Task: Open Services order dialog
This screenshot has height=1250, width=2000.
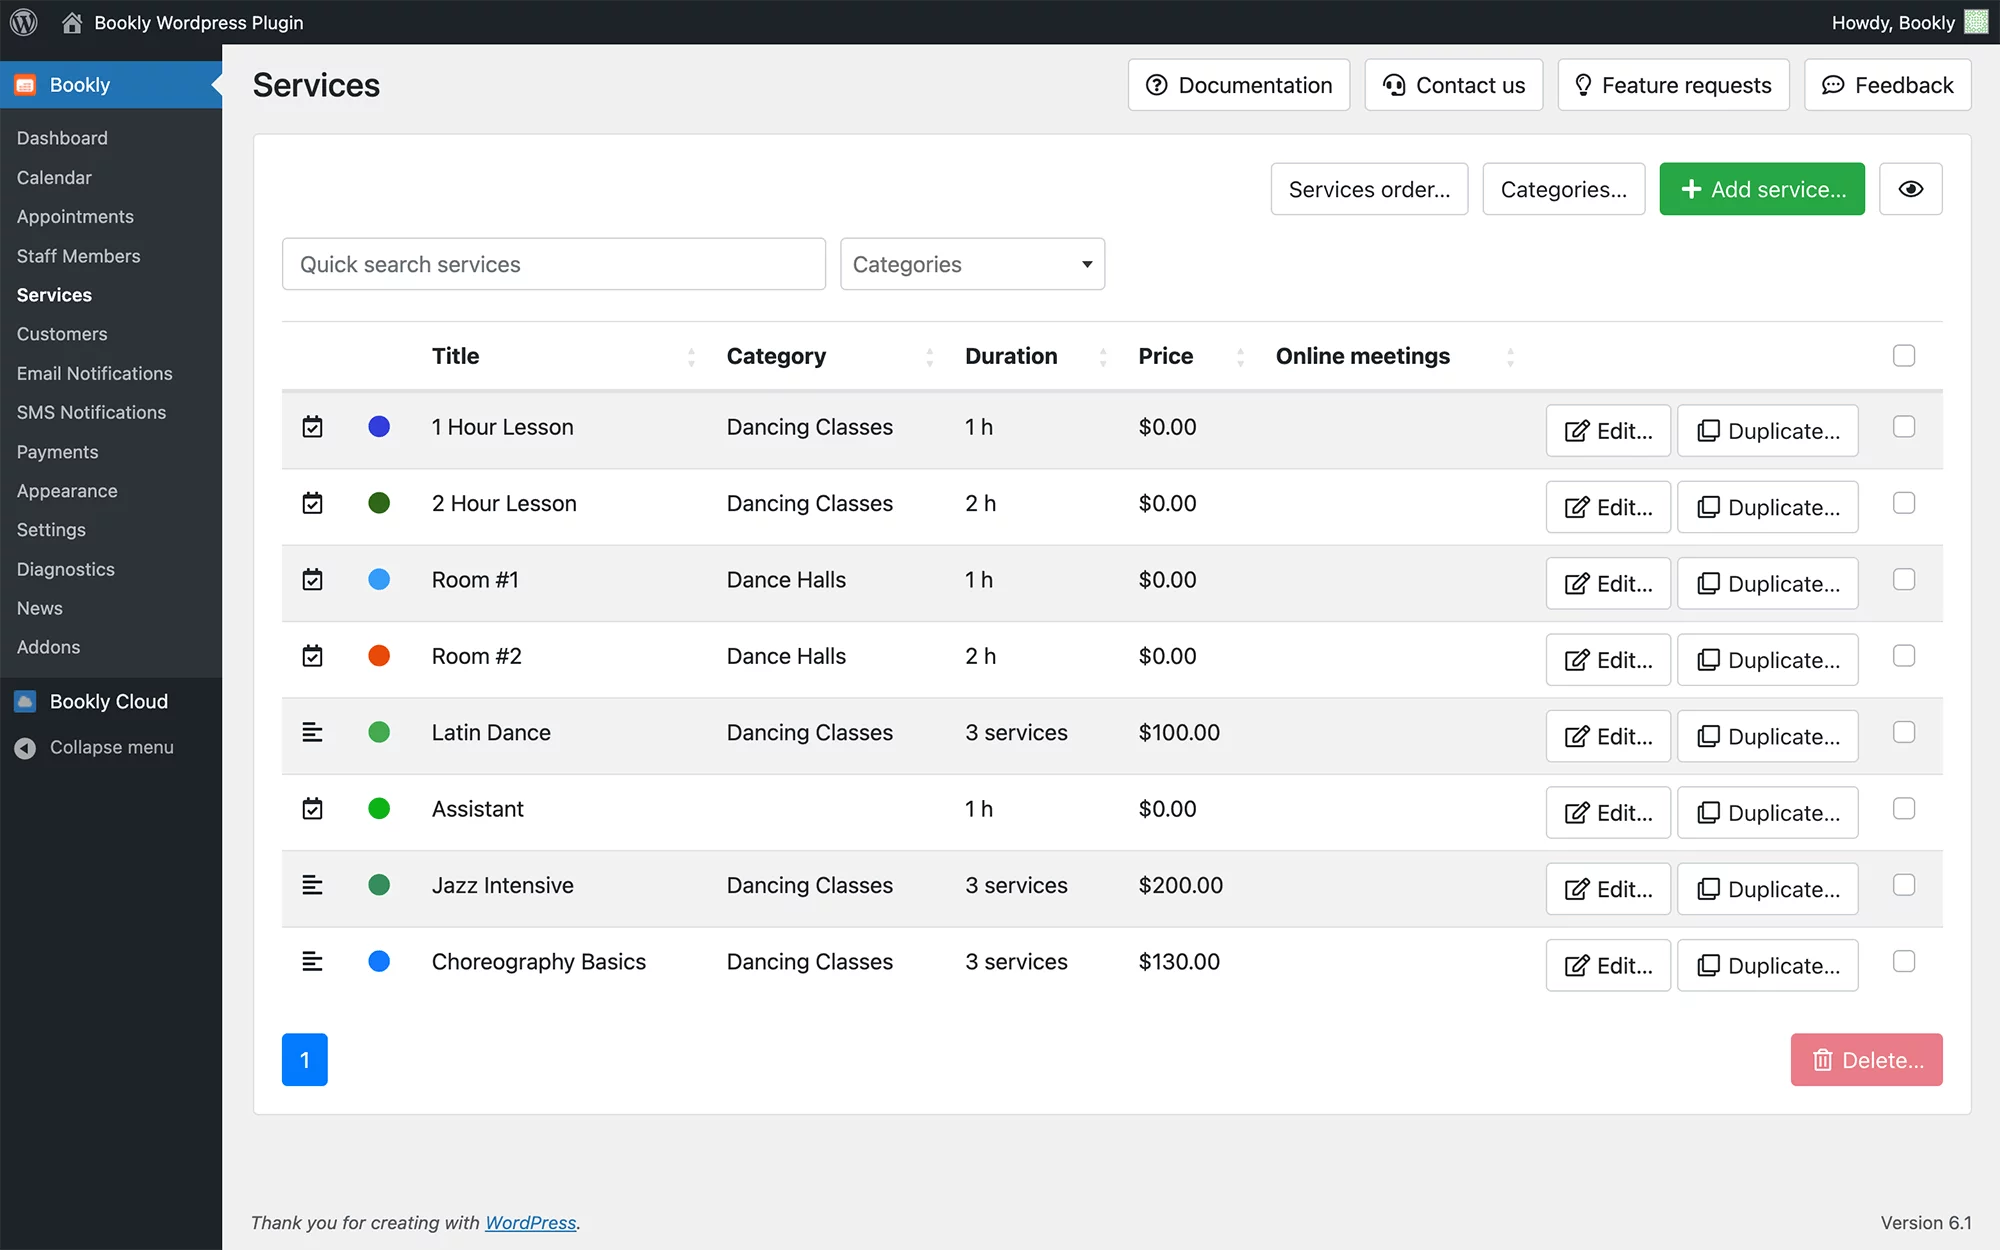Action: click(1369, 189)
